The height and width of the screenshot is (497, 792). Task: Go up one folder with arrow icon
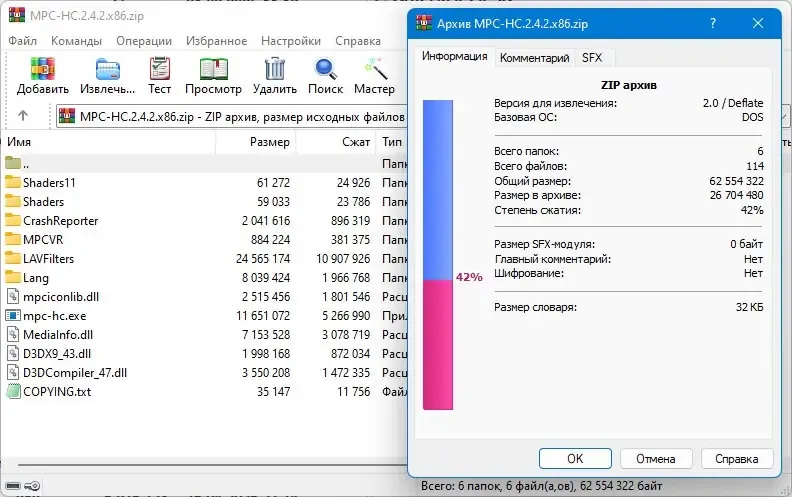tap(23, 116)
